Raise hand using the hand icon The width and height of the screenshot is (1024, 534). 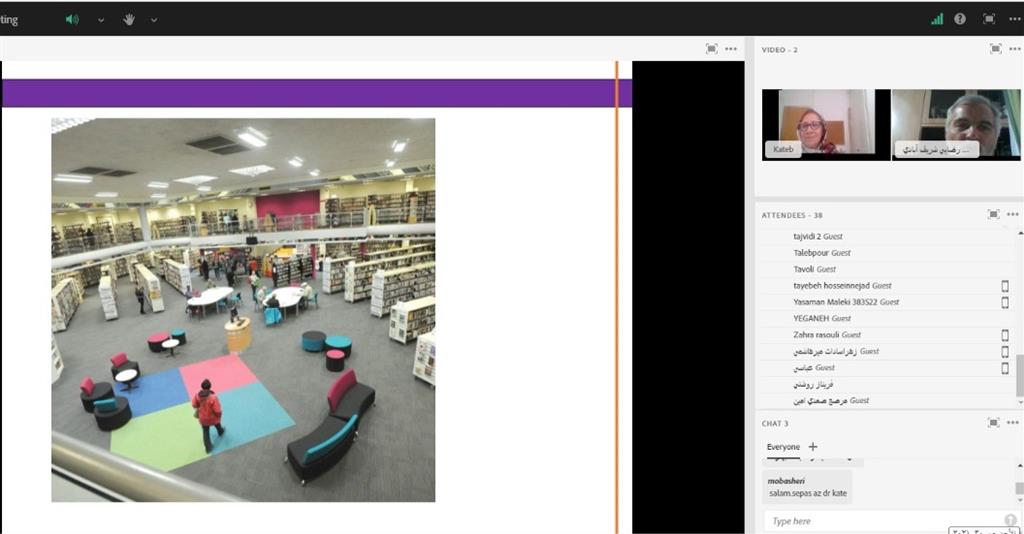129,20
